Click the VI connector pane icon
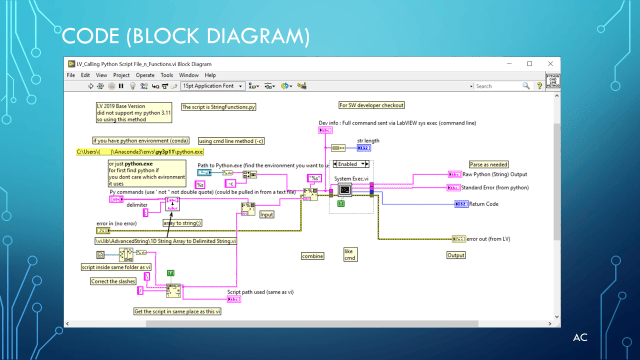Image resolution: width=640 pixels, height=360 pixels. pyautogui.click(x=553, y=80)
